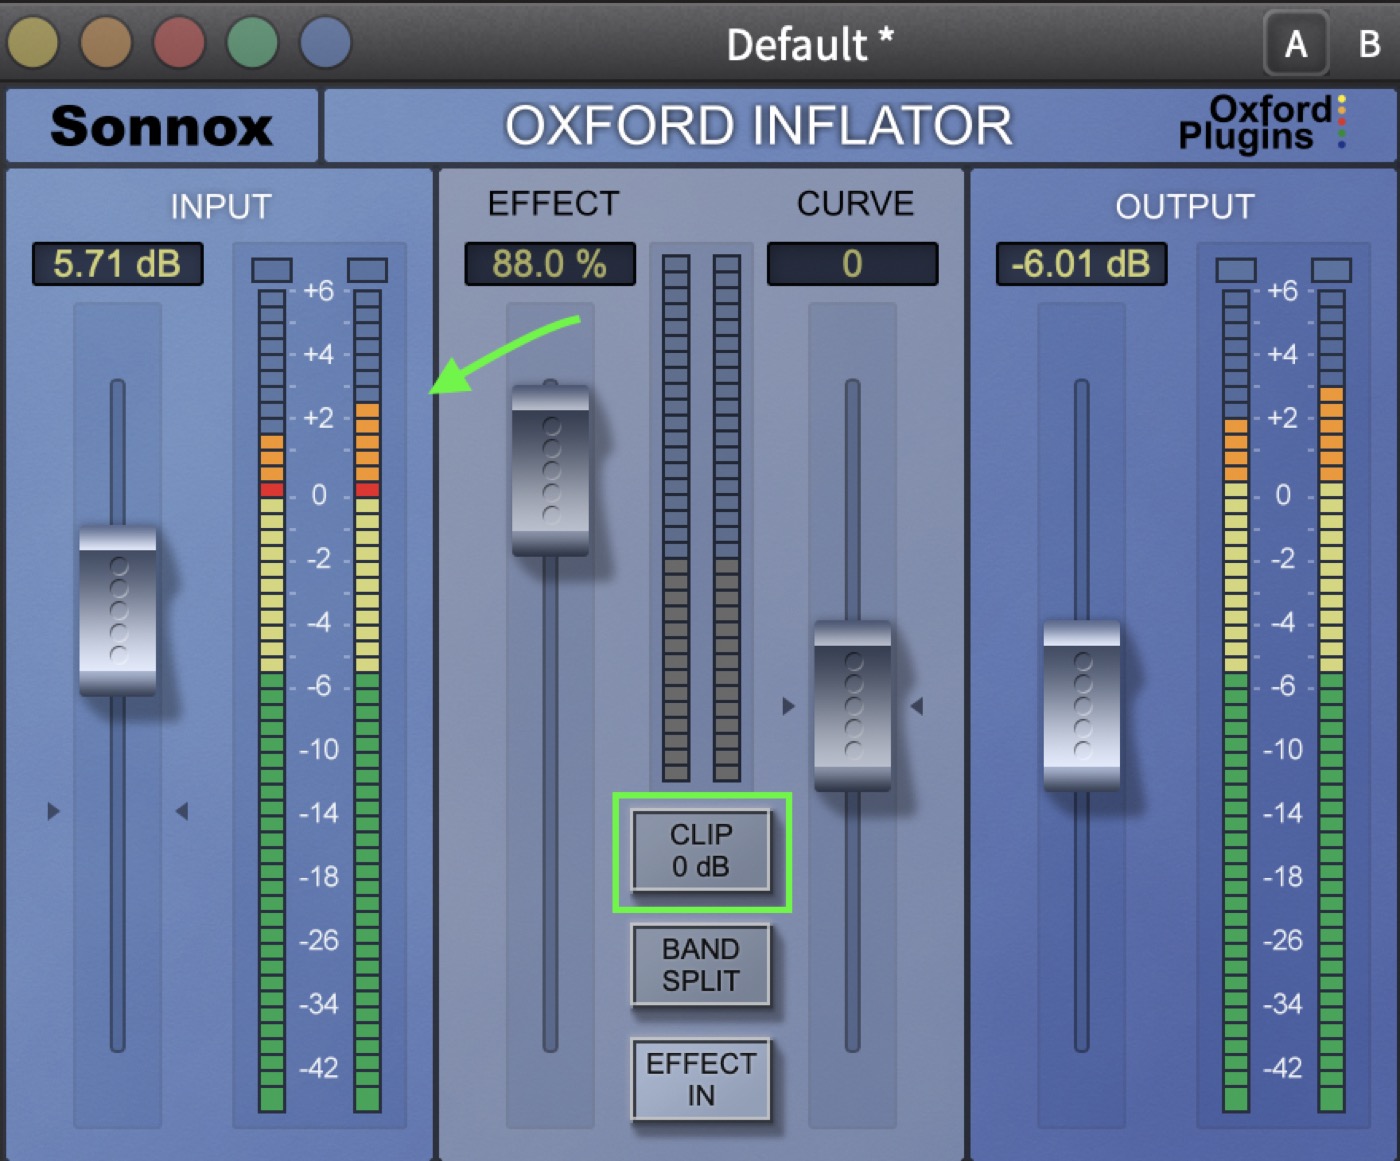1400x1161 pixels.
Task: Click the blue circle button in title bar
Action: 325,42
